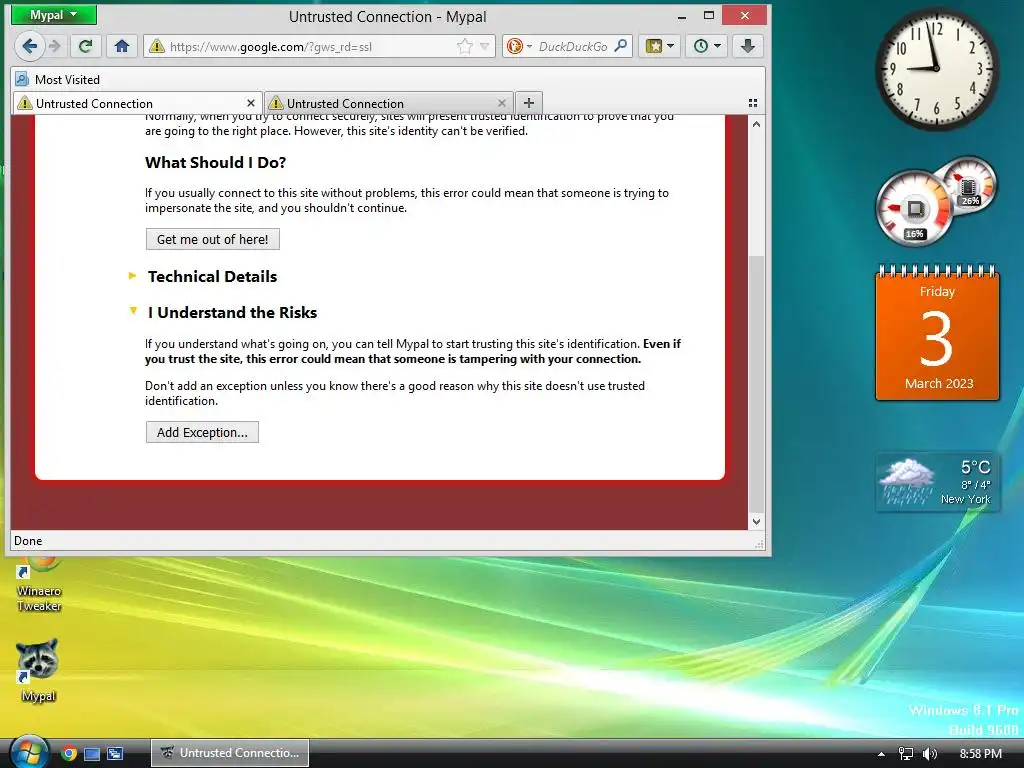Close the second Untrusted Connection tab

502,103
